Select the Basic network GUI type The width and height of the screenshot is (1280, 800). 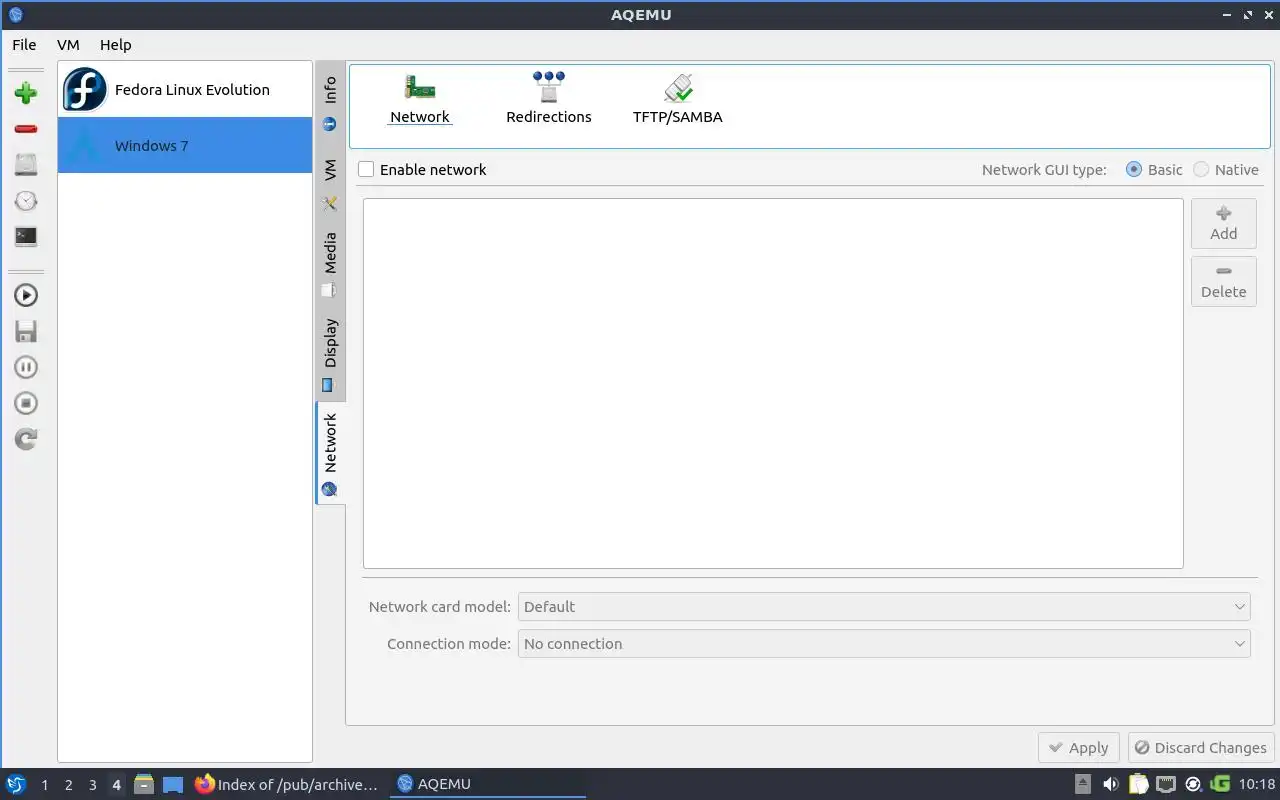click(x=1134, y=170)
